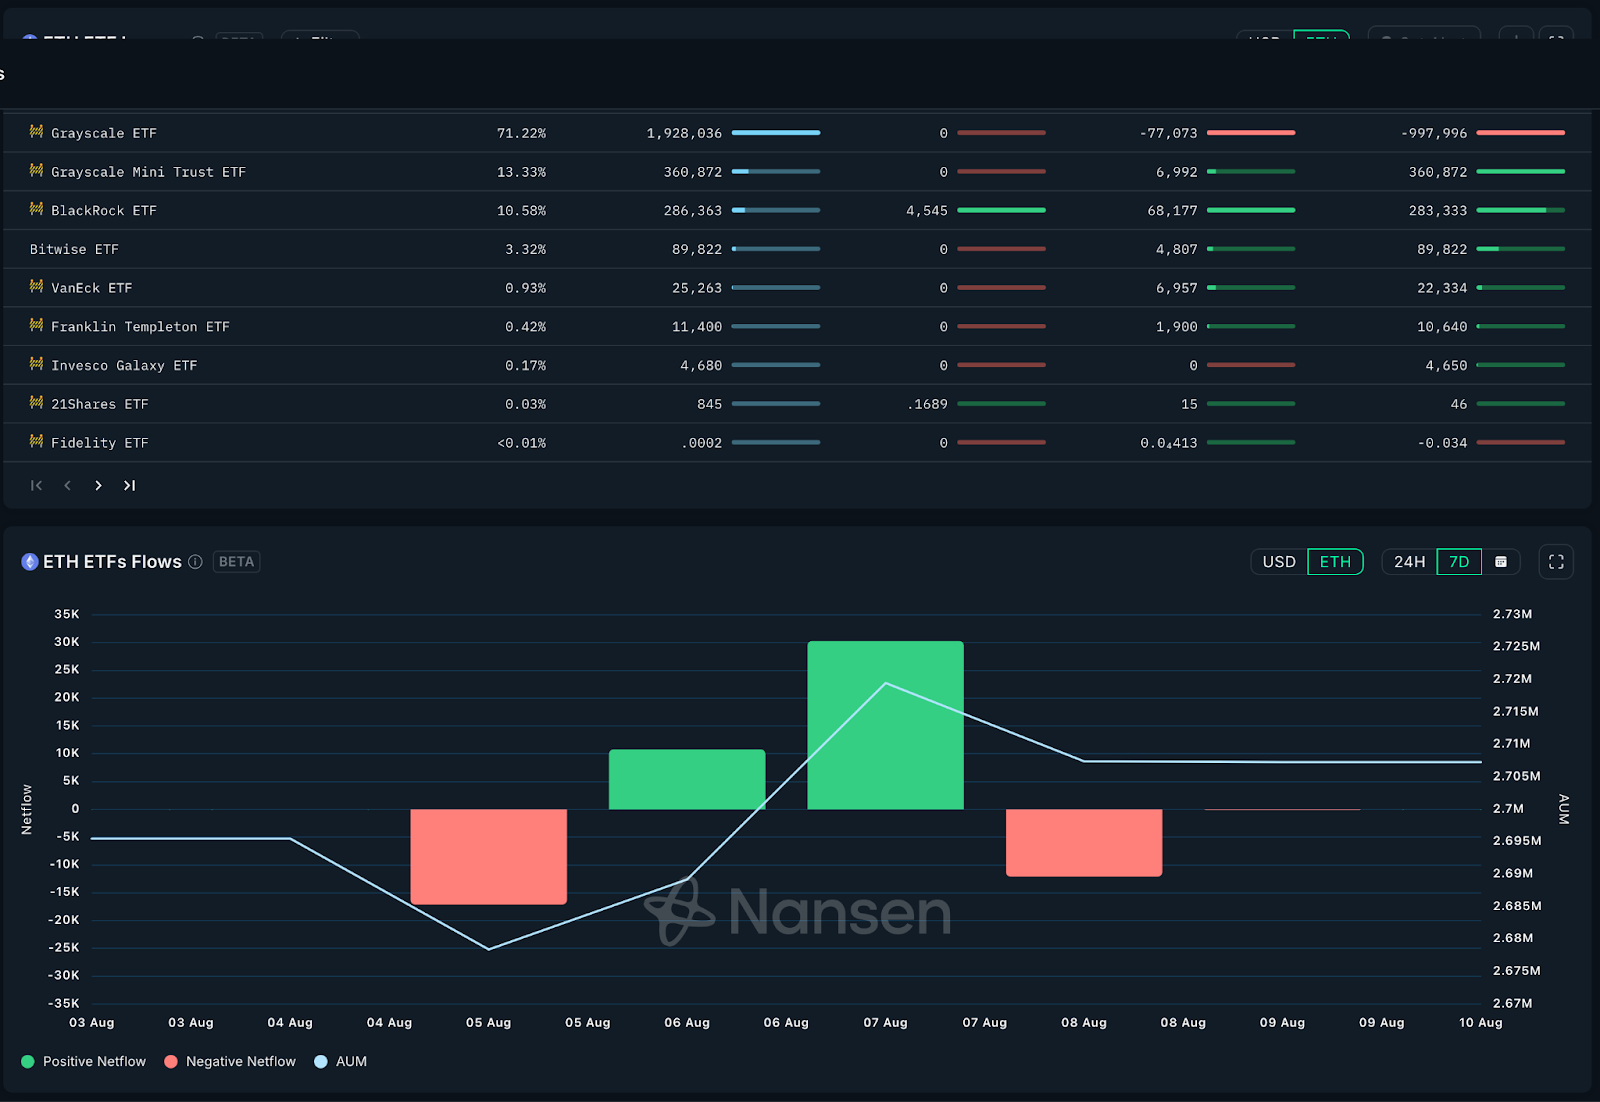Go to the first page of the table
The height and width of the screenshot is (1102, 1600).
pos(37,485)
